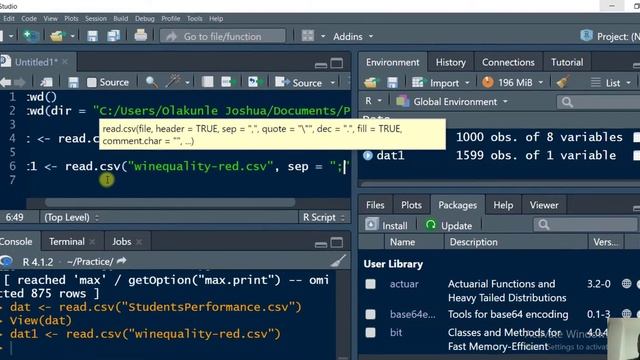
Task: Minimize the source editor pane
Action: pyautogui.click(x=321, y=64)
